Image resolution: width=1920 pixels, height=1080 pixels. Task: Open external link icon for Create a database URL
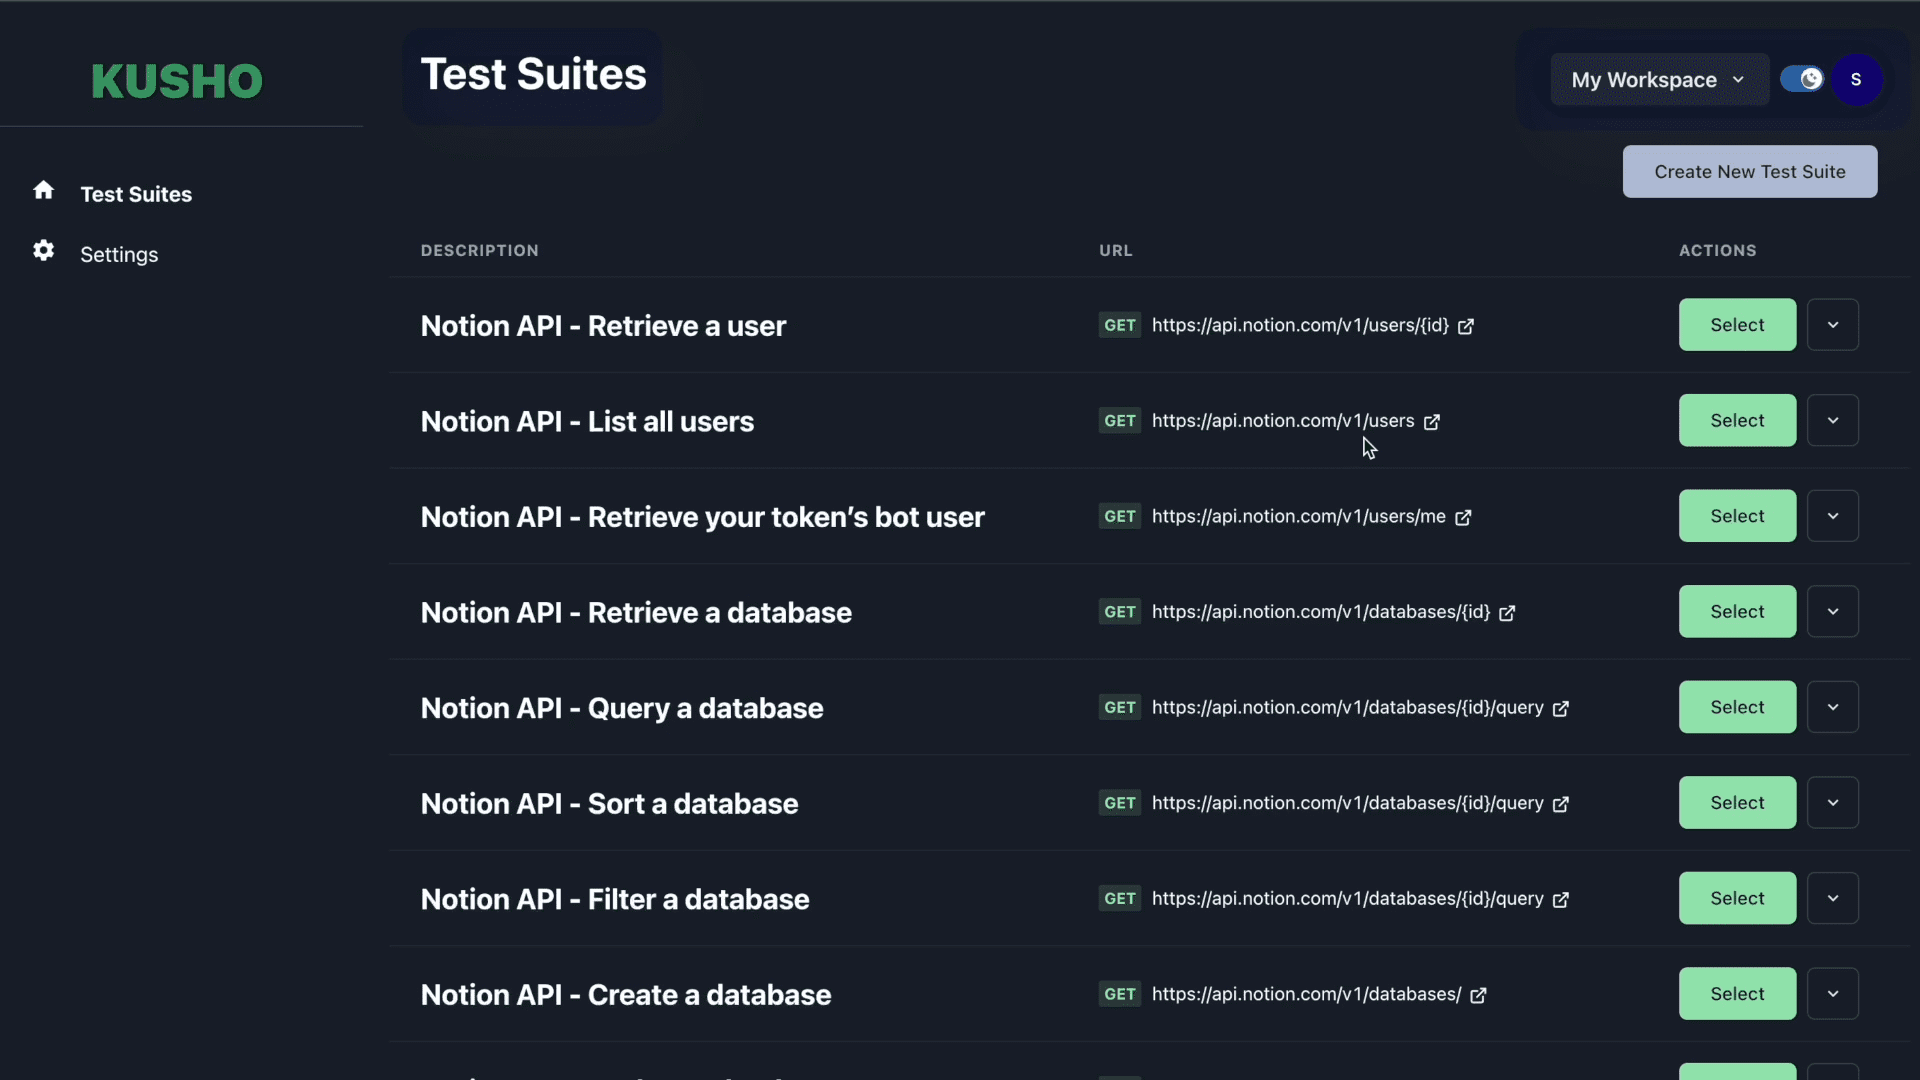coord(1478,995)
